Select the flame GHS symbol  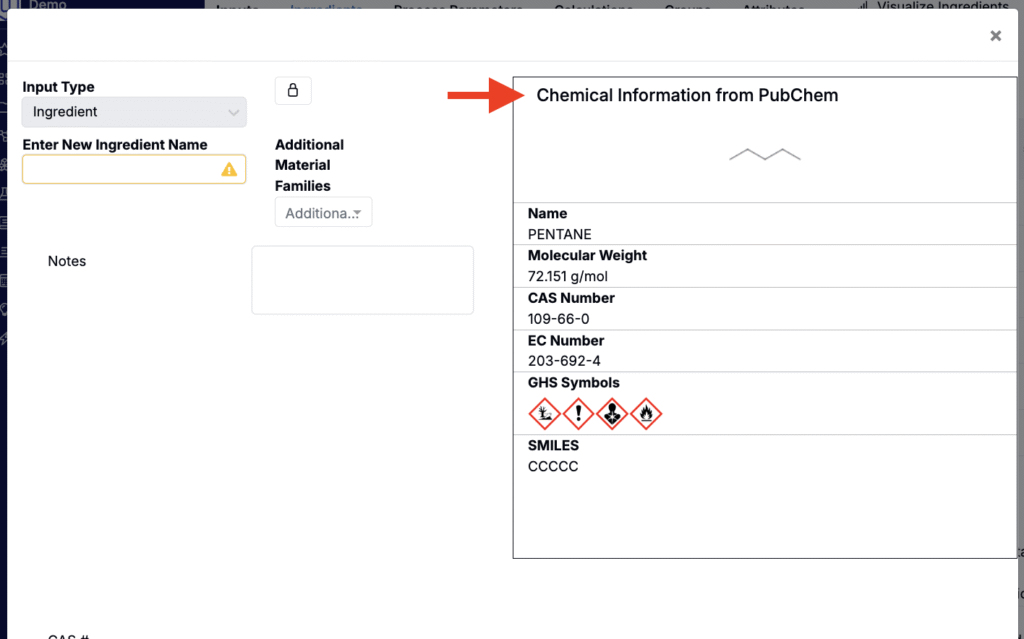click(x=646, y=414)
